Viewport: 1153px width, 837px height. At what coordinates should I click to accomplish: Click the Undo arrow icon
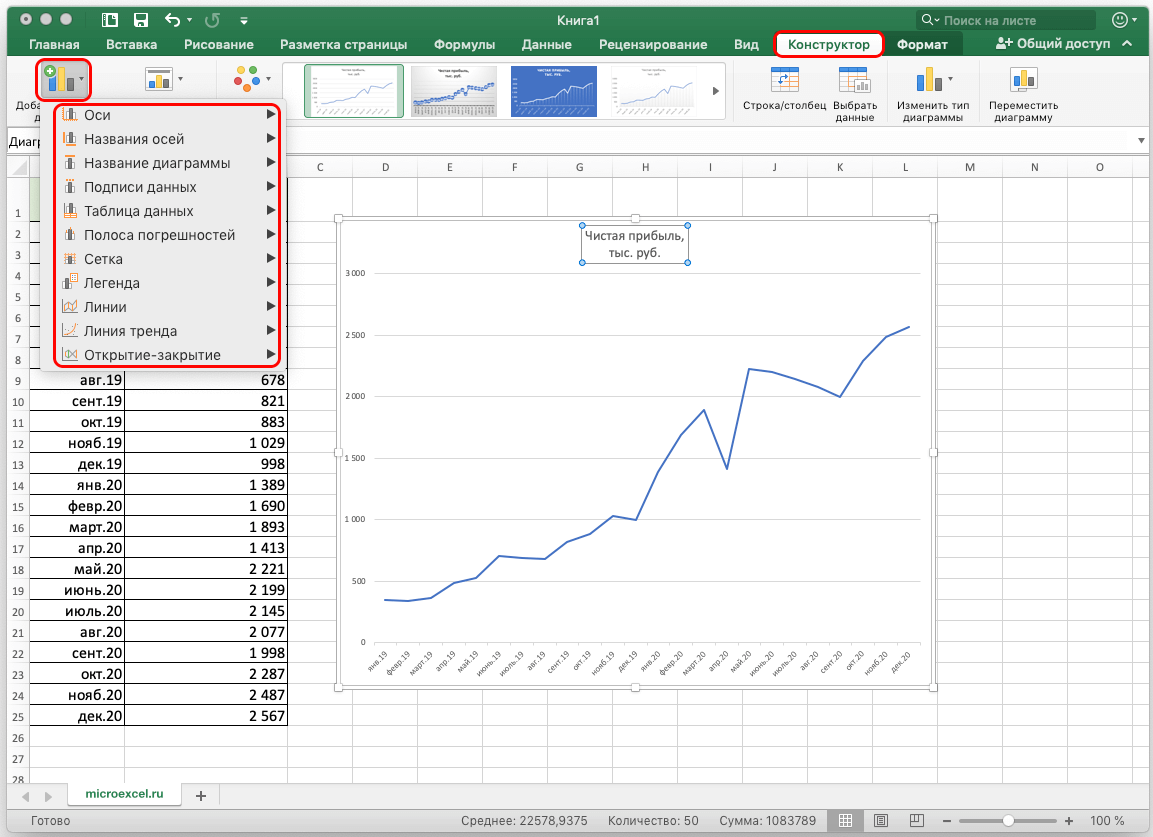(172, 20)
